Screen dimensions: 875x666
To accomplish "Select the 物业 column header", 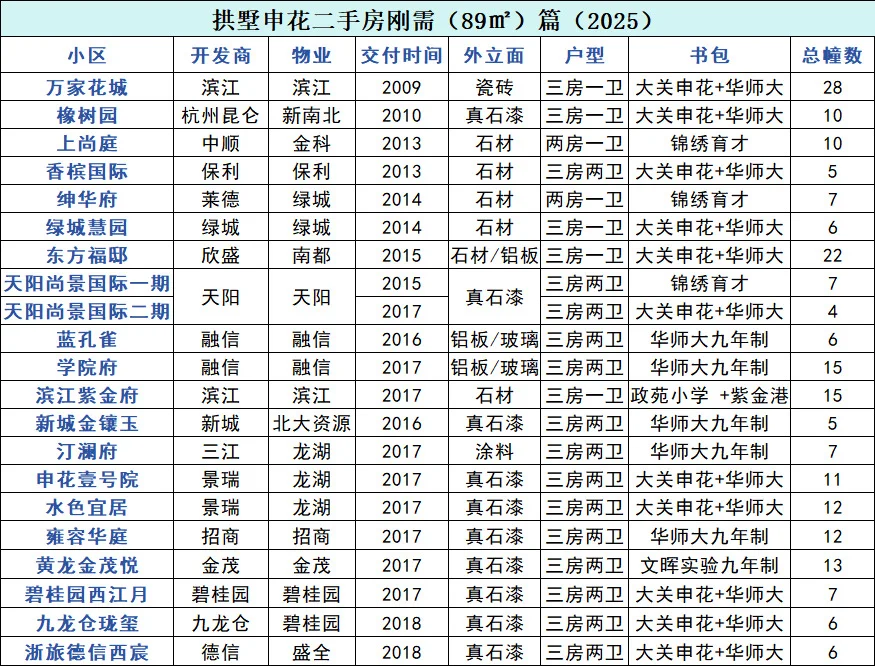I will coord(311,55).
